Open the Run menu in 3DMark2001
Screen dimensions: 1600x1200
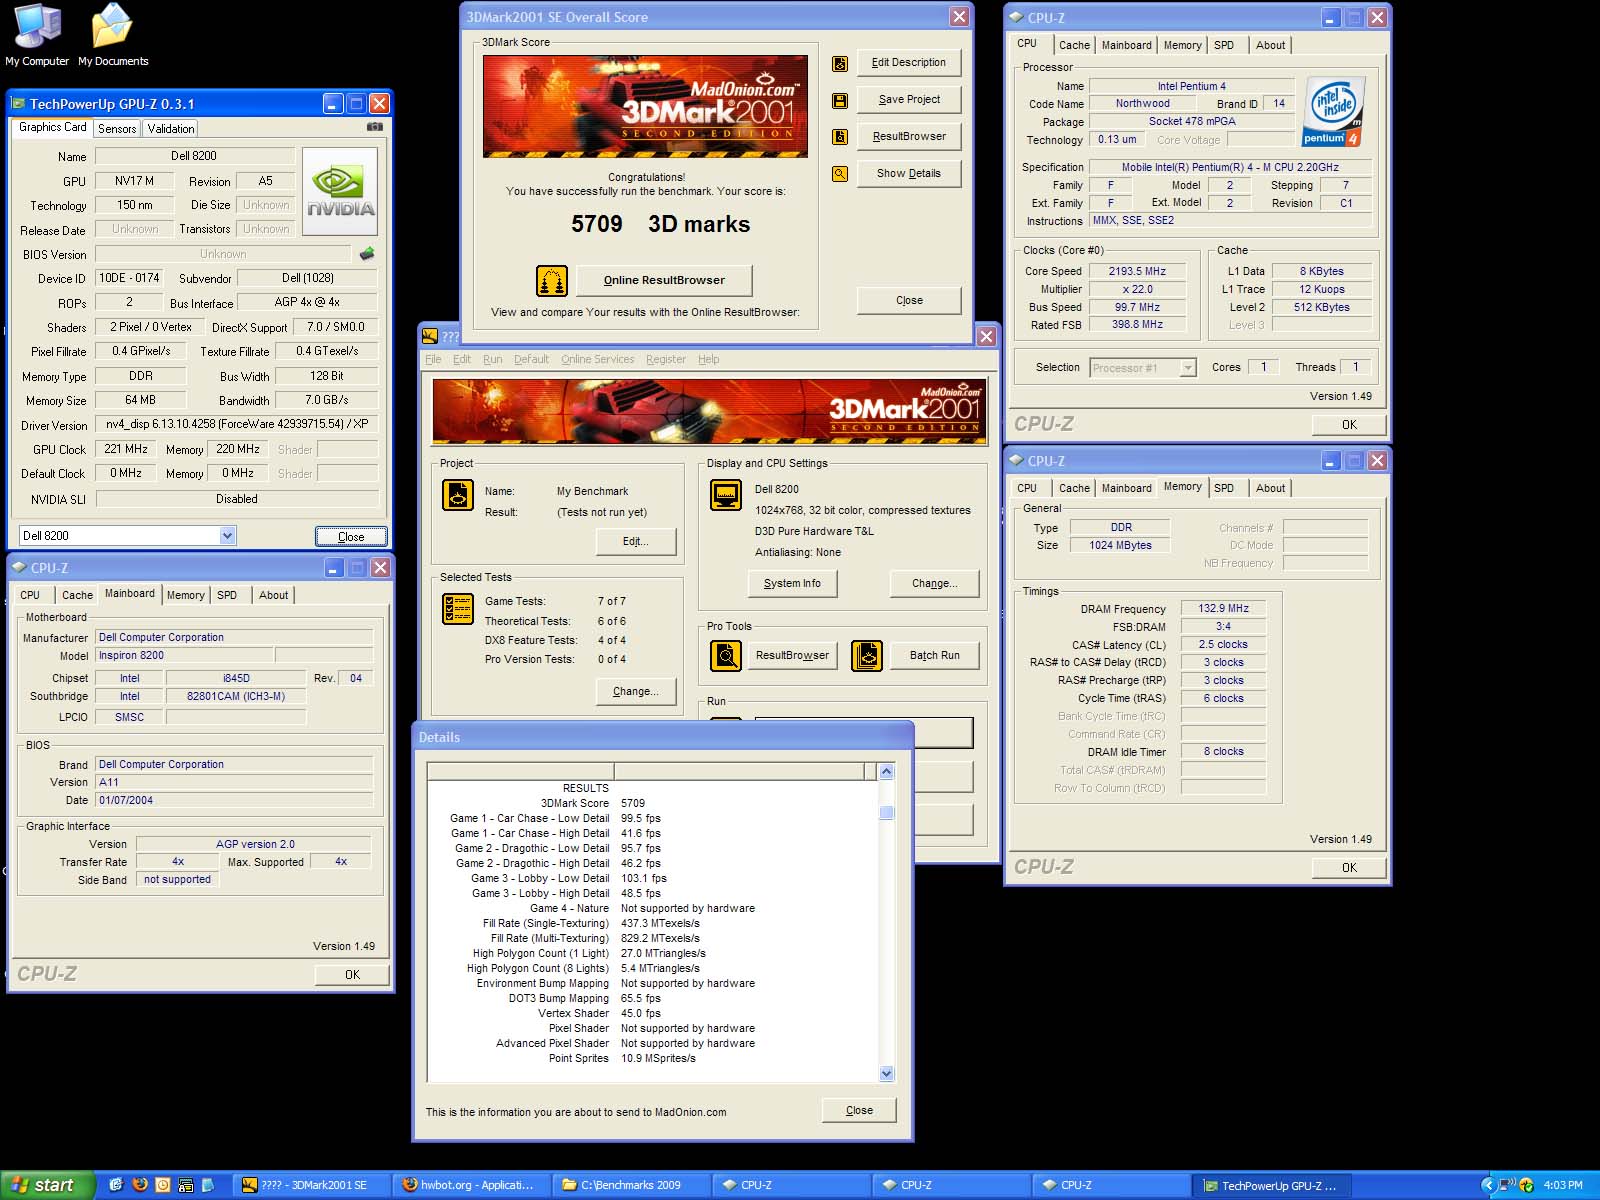coord(492,359)
